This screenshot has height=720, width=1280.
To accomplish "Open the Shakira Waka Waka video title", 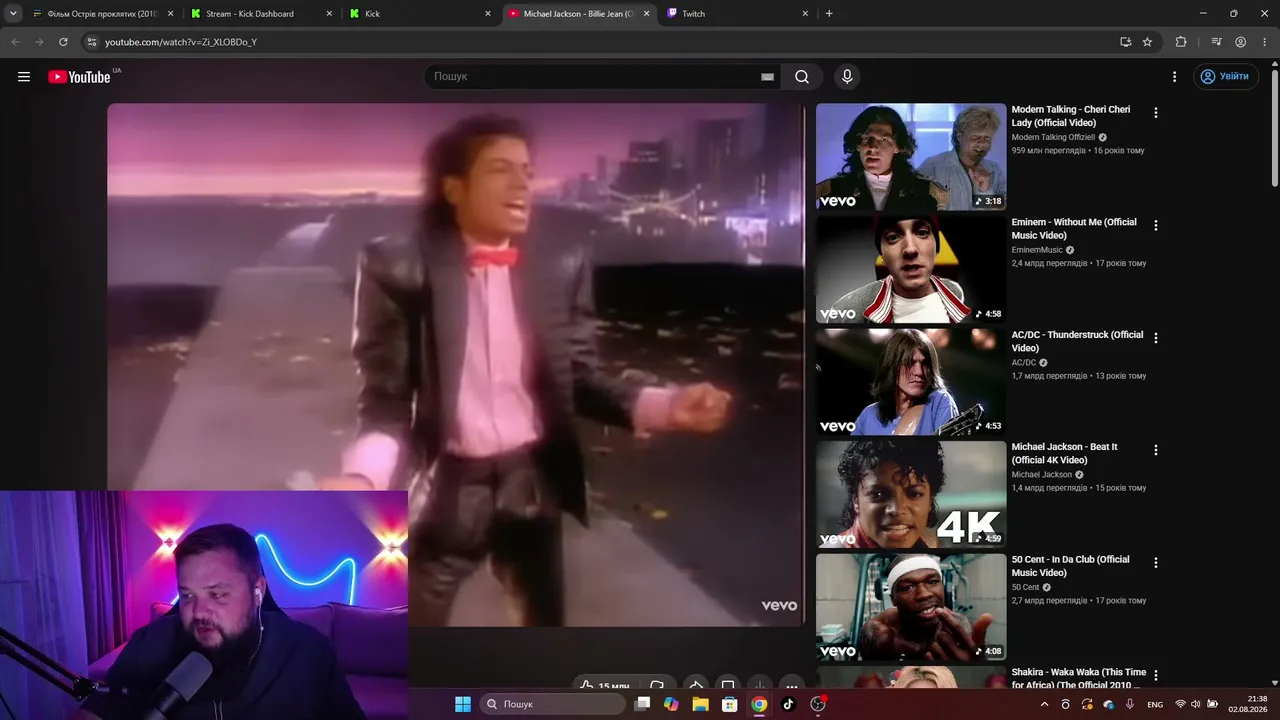I will [x=1079, y=679].
